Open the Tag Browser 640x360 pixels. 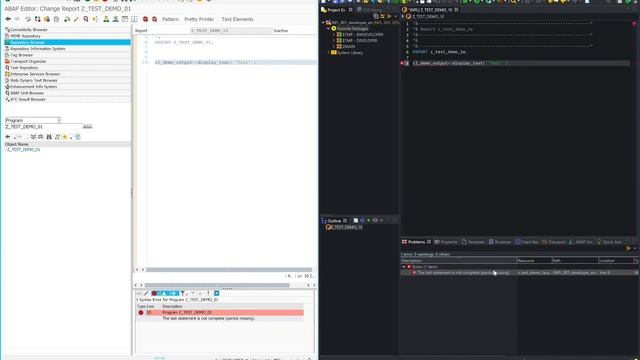pyautogui.click(x=67, y=55)
